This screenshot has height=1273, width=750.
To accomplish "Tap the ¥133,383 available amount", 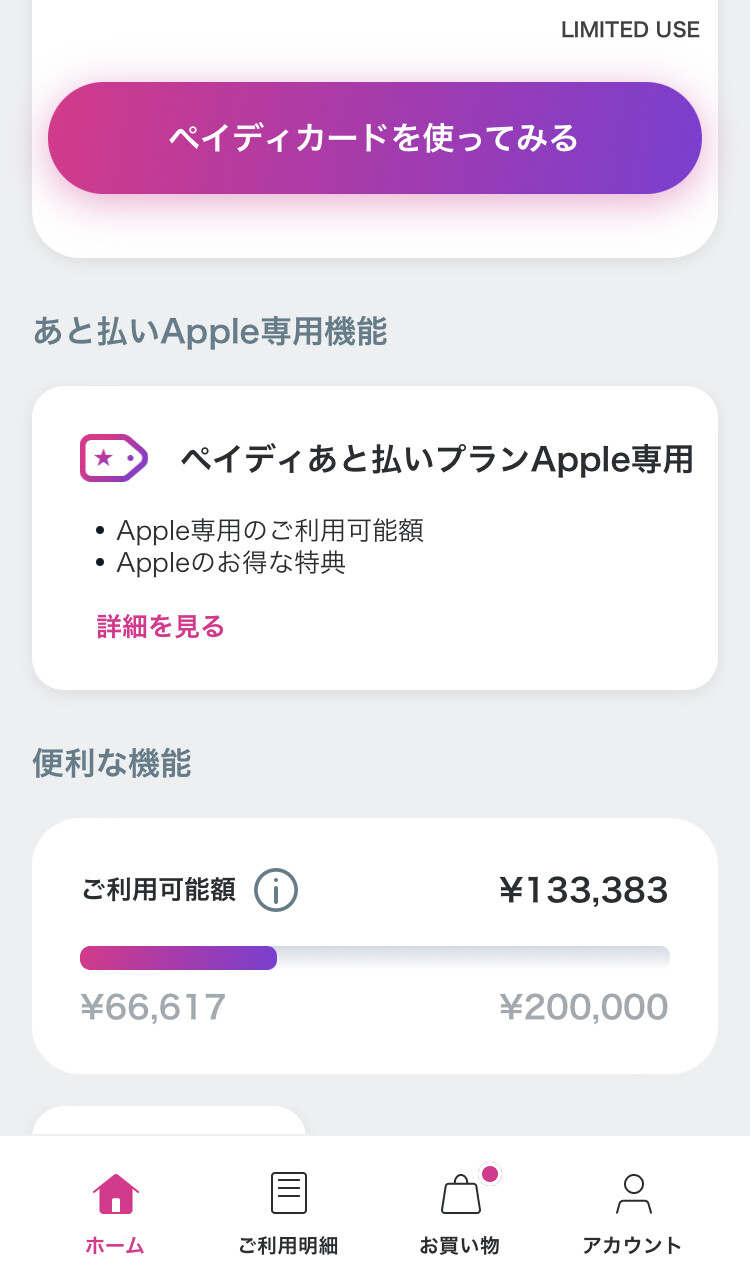I will tap(583, 890).
